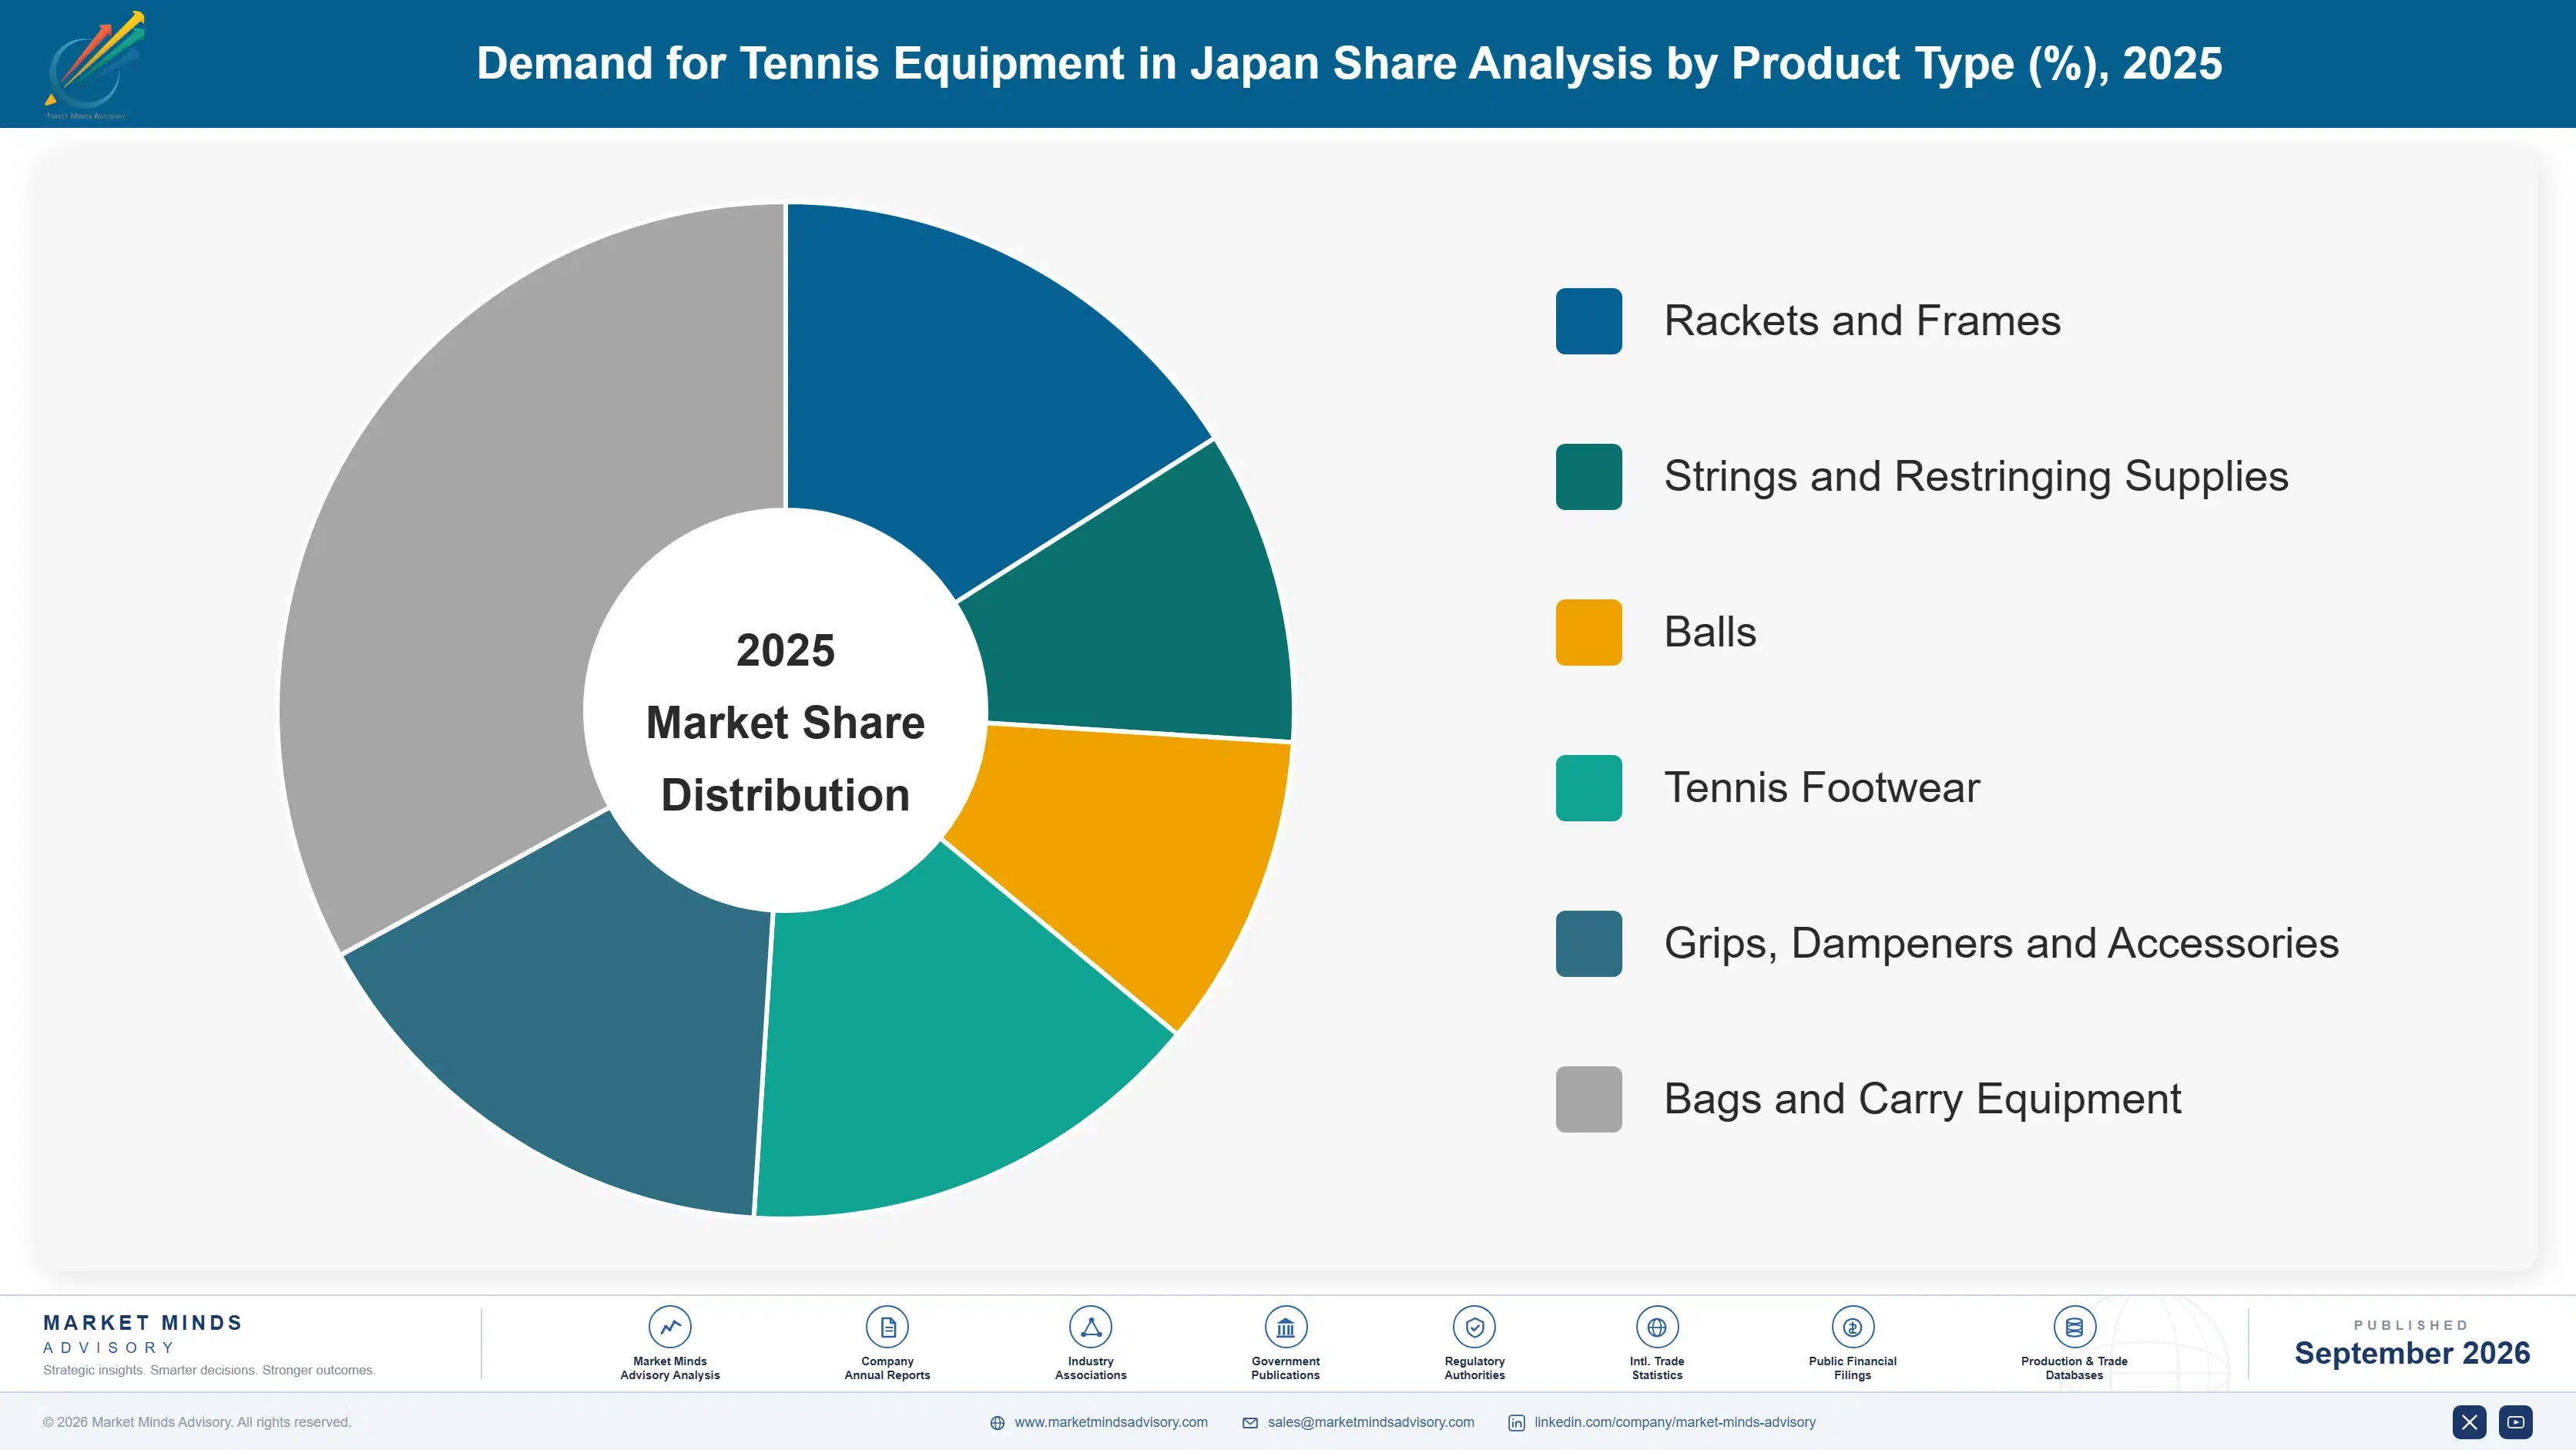Click the 'MARKET MINDS ADVISORY' footer wordmark
2576x1450 pixels.
tap(143, 1334)
